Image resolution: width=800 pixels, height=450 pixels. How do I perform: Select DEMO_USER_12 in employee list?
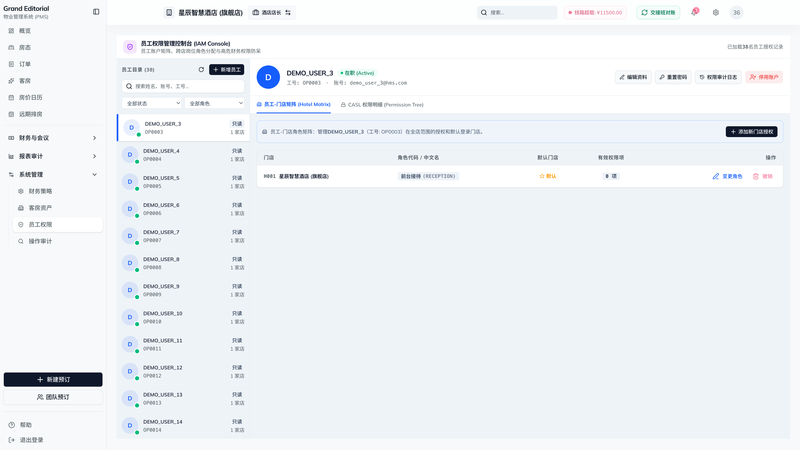pos(183,371)
